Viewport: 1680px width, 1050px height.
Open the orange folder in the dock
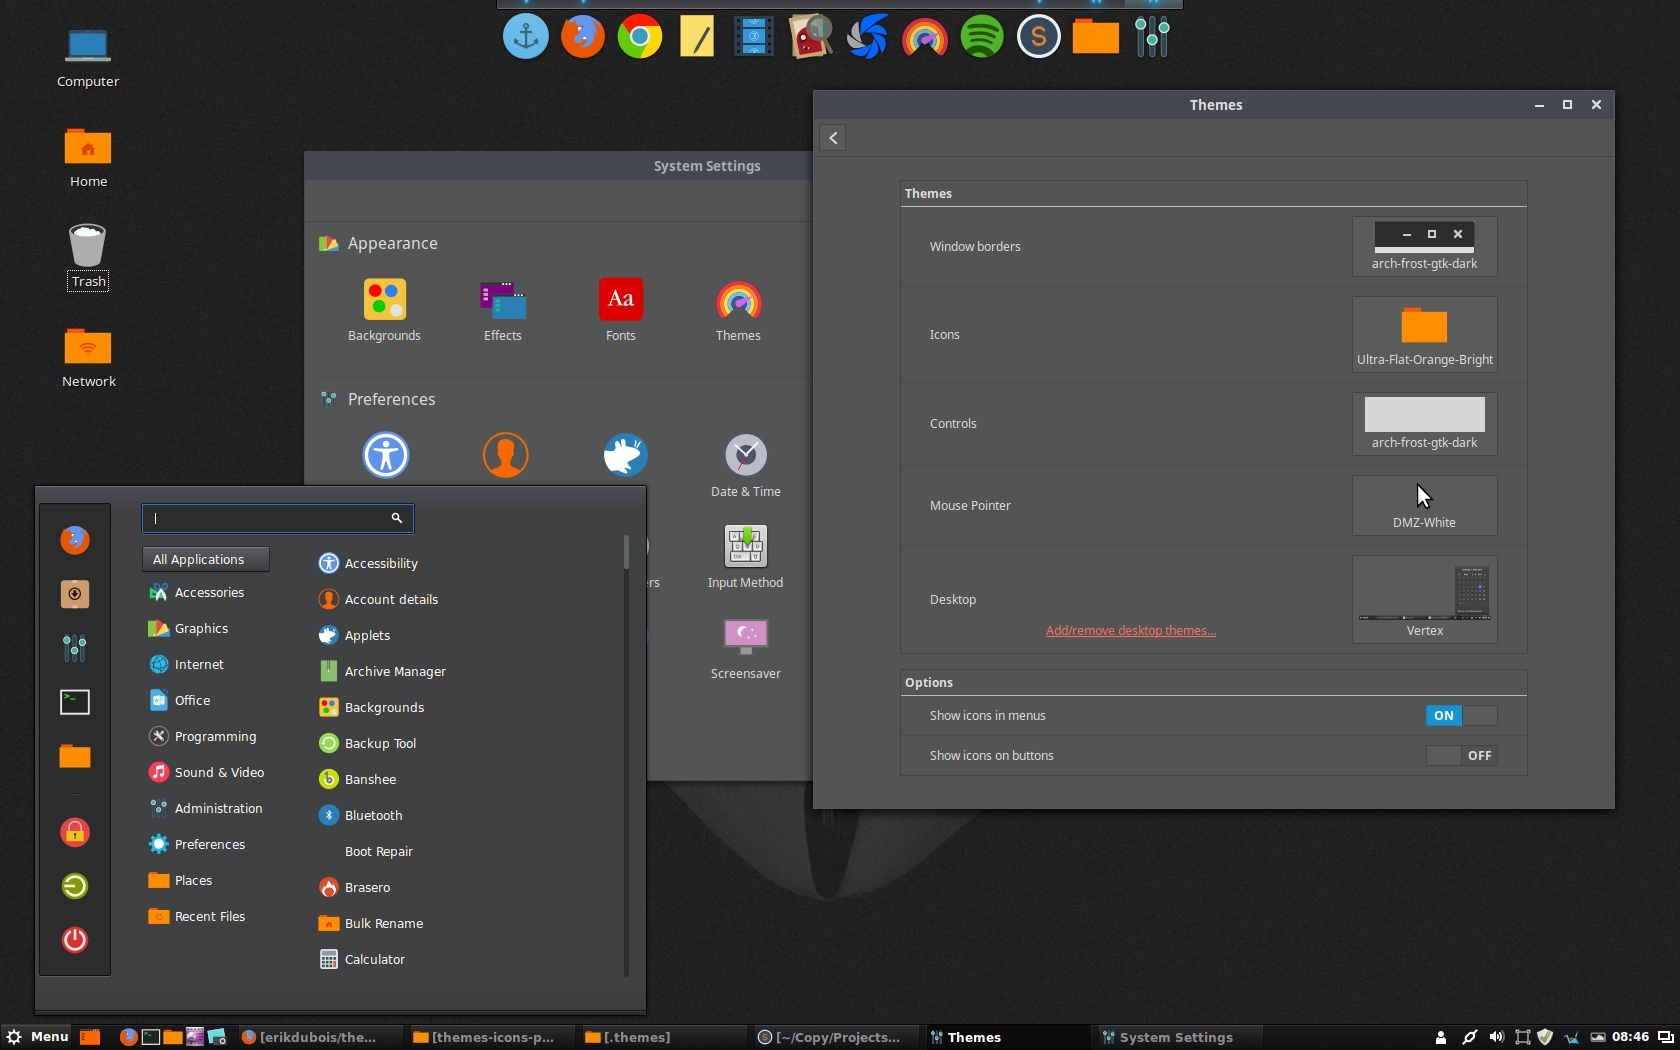click(1096, 38)
